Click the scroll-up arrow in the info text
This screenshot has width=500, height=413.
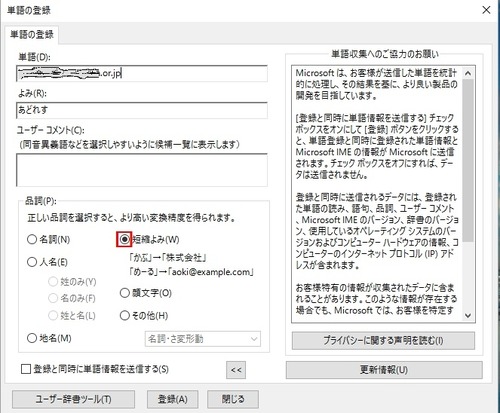(468, 73)
